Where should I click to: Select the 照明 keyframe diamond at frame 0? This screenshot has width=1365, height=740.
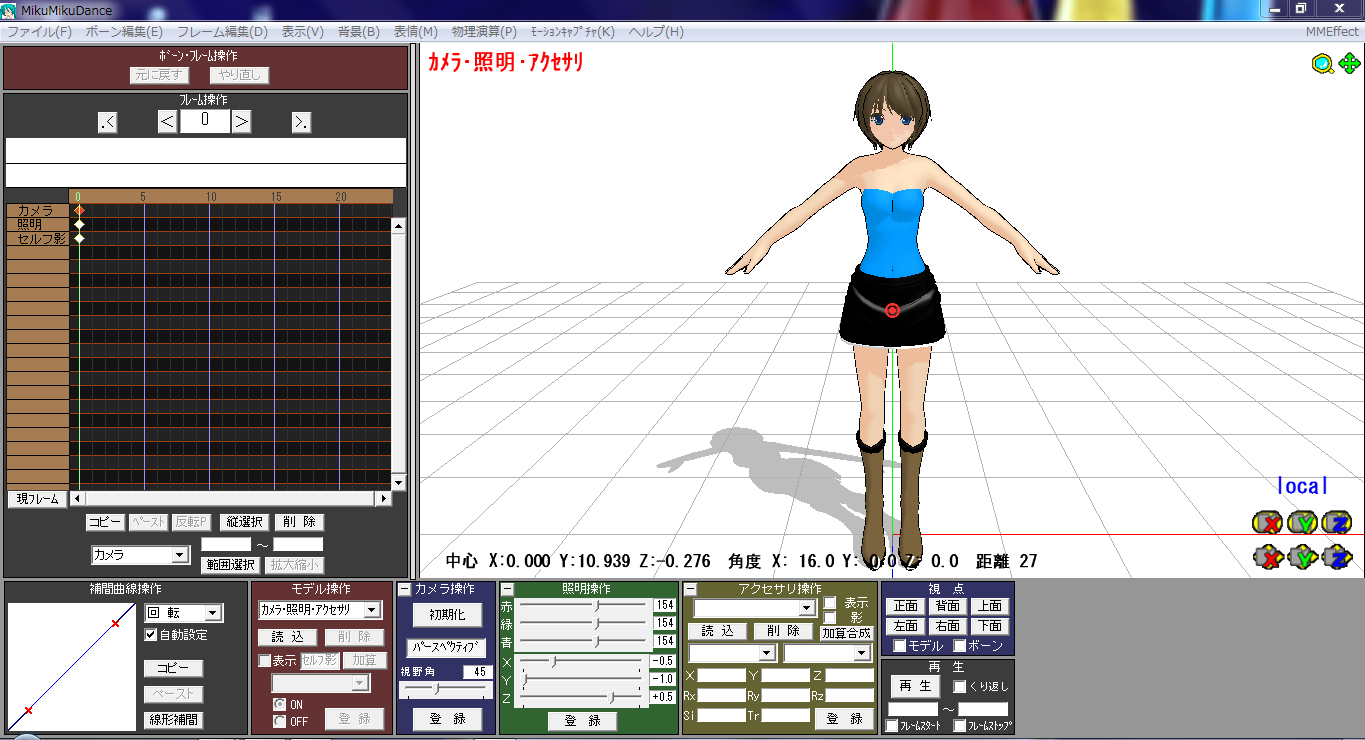point(79,224)
